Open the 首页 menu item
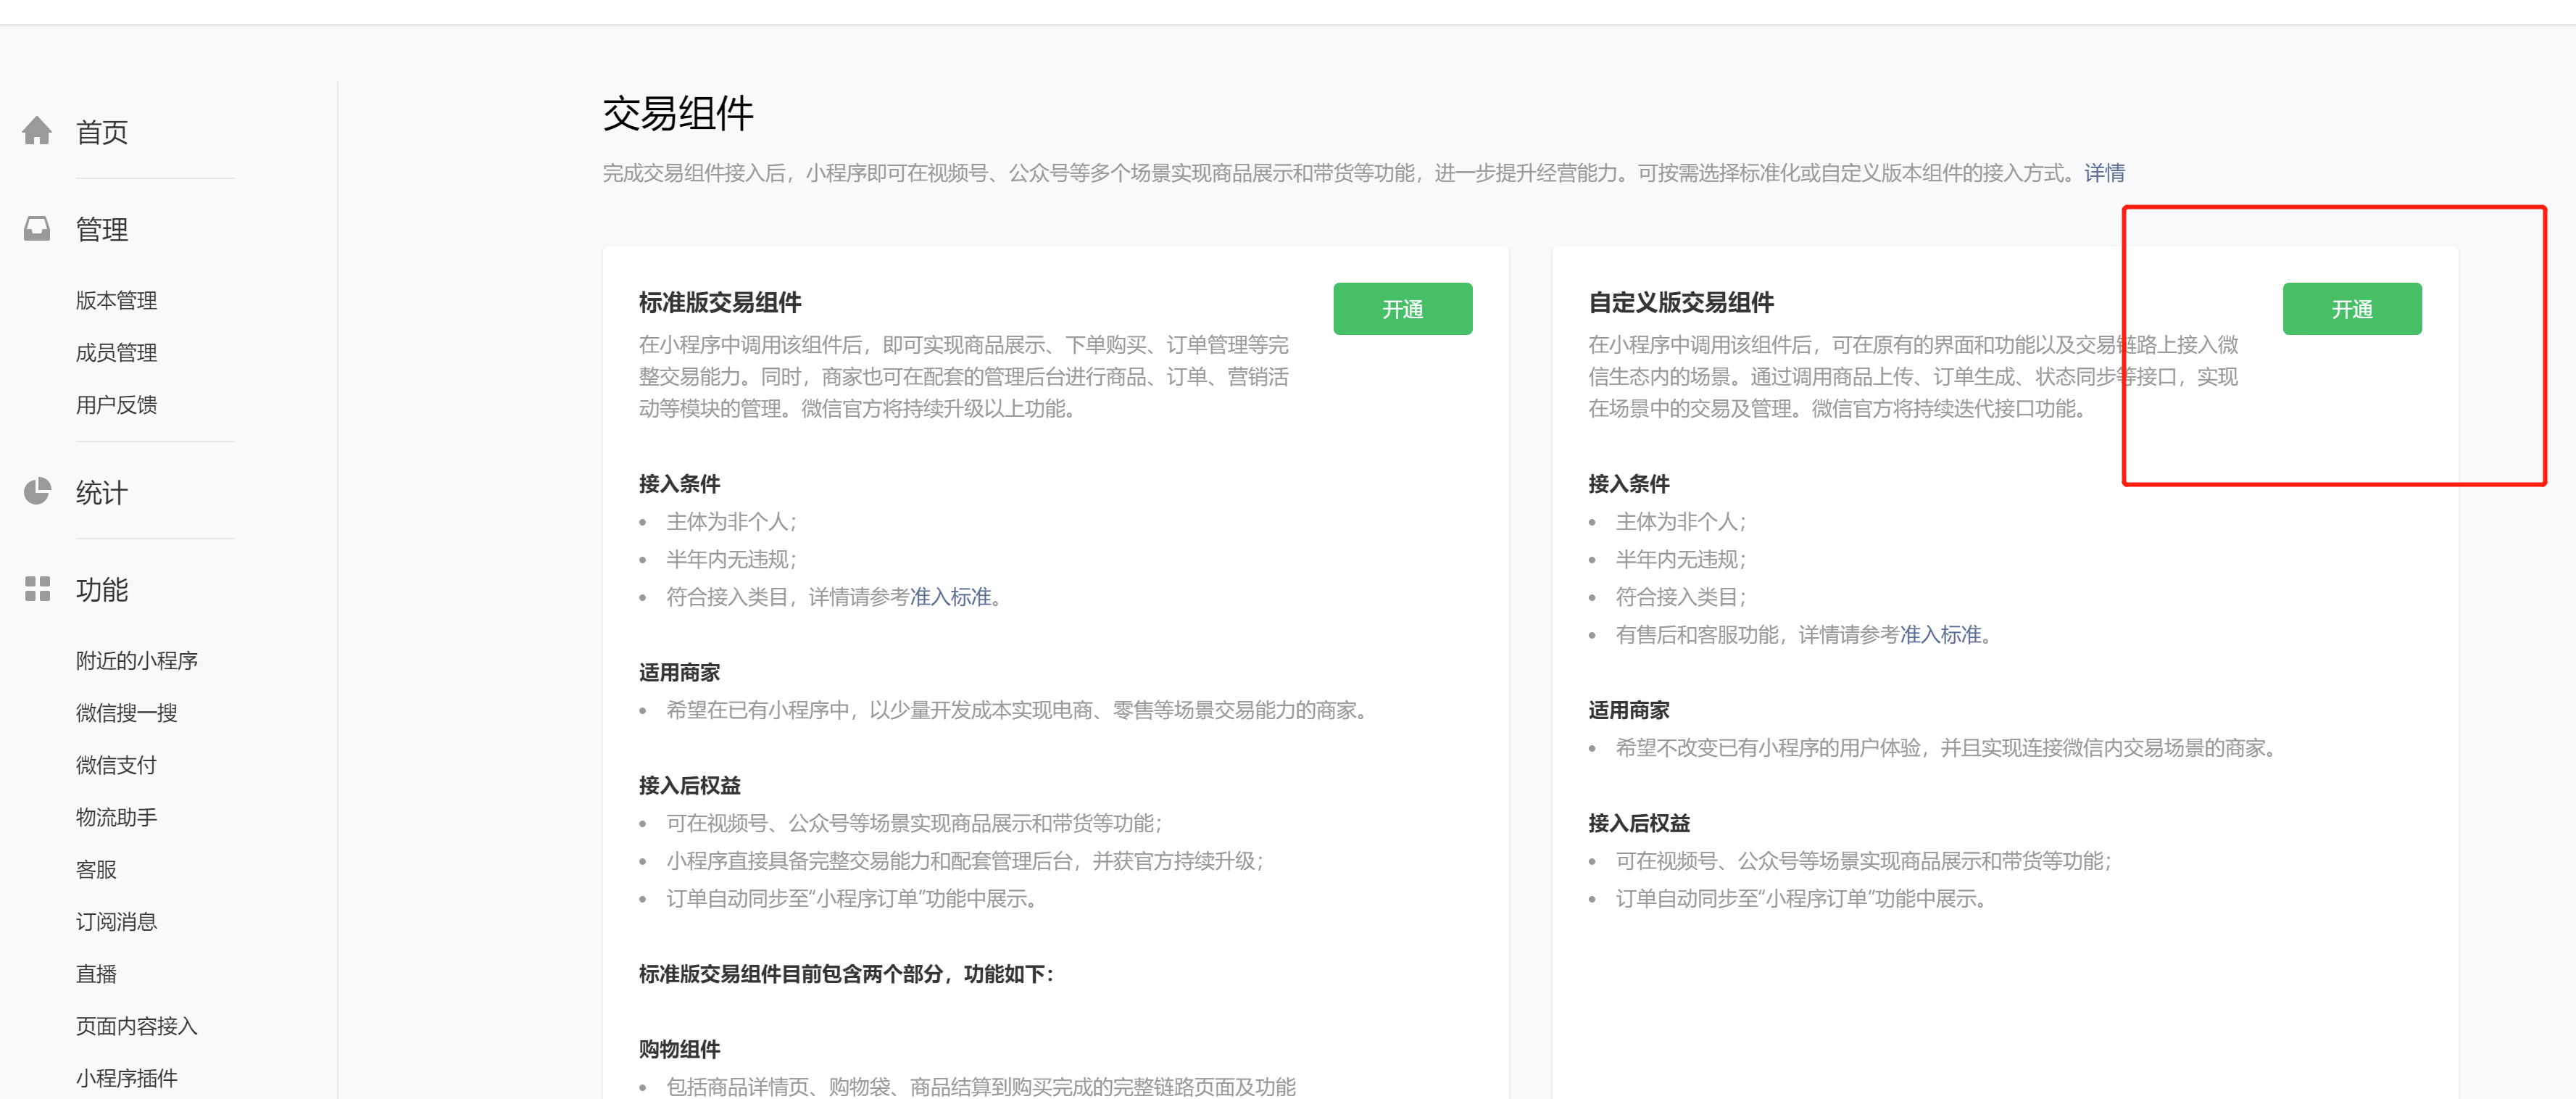Viewport: 2576px width, 1099px height. [x=102, y=132]
